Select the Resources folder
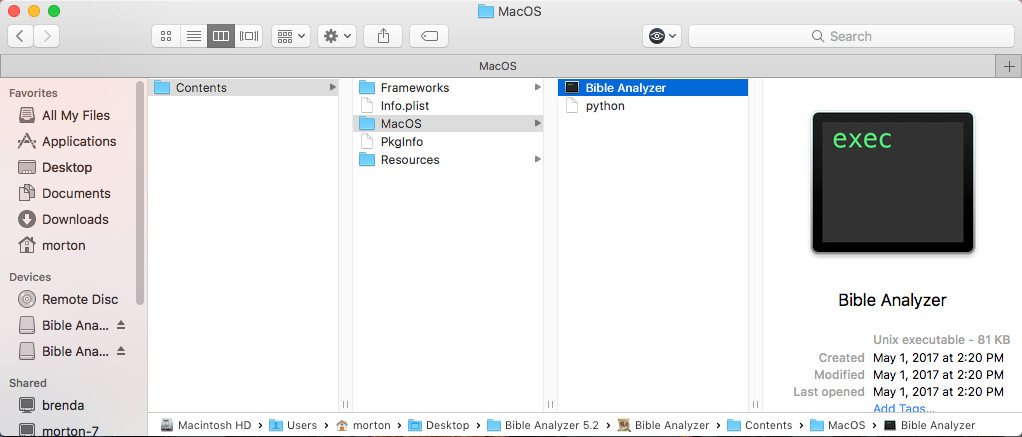The height and width of the screenshot is (437, 1022). (x=448, y=160)
